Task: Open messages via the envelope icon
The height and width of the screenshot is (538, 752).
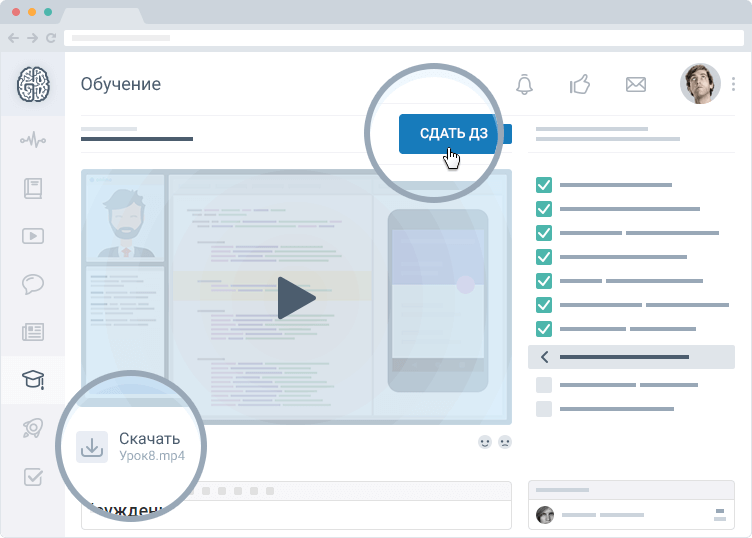Action: pos(635,85)
